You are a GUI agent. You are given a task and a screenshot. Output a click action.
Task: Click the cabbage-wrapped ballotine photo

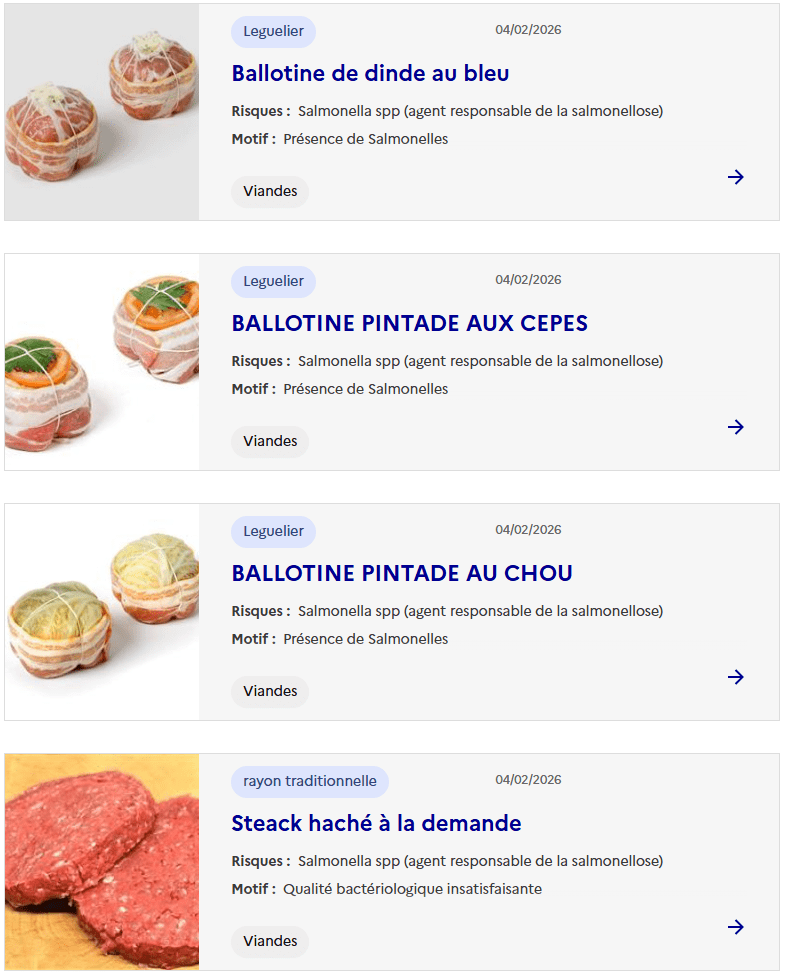pyautogui.click(x=102, y=612)
